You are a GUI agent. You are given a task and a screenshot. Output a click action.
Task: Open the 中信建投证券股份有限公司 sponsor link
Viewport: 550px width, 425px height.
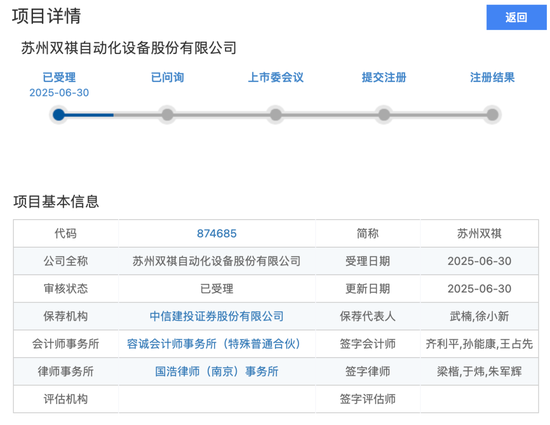(217, 316)
